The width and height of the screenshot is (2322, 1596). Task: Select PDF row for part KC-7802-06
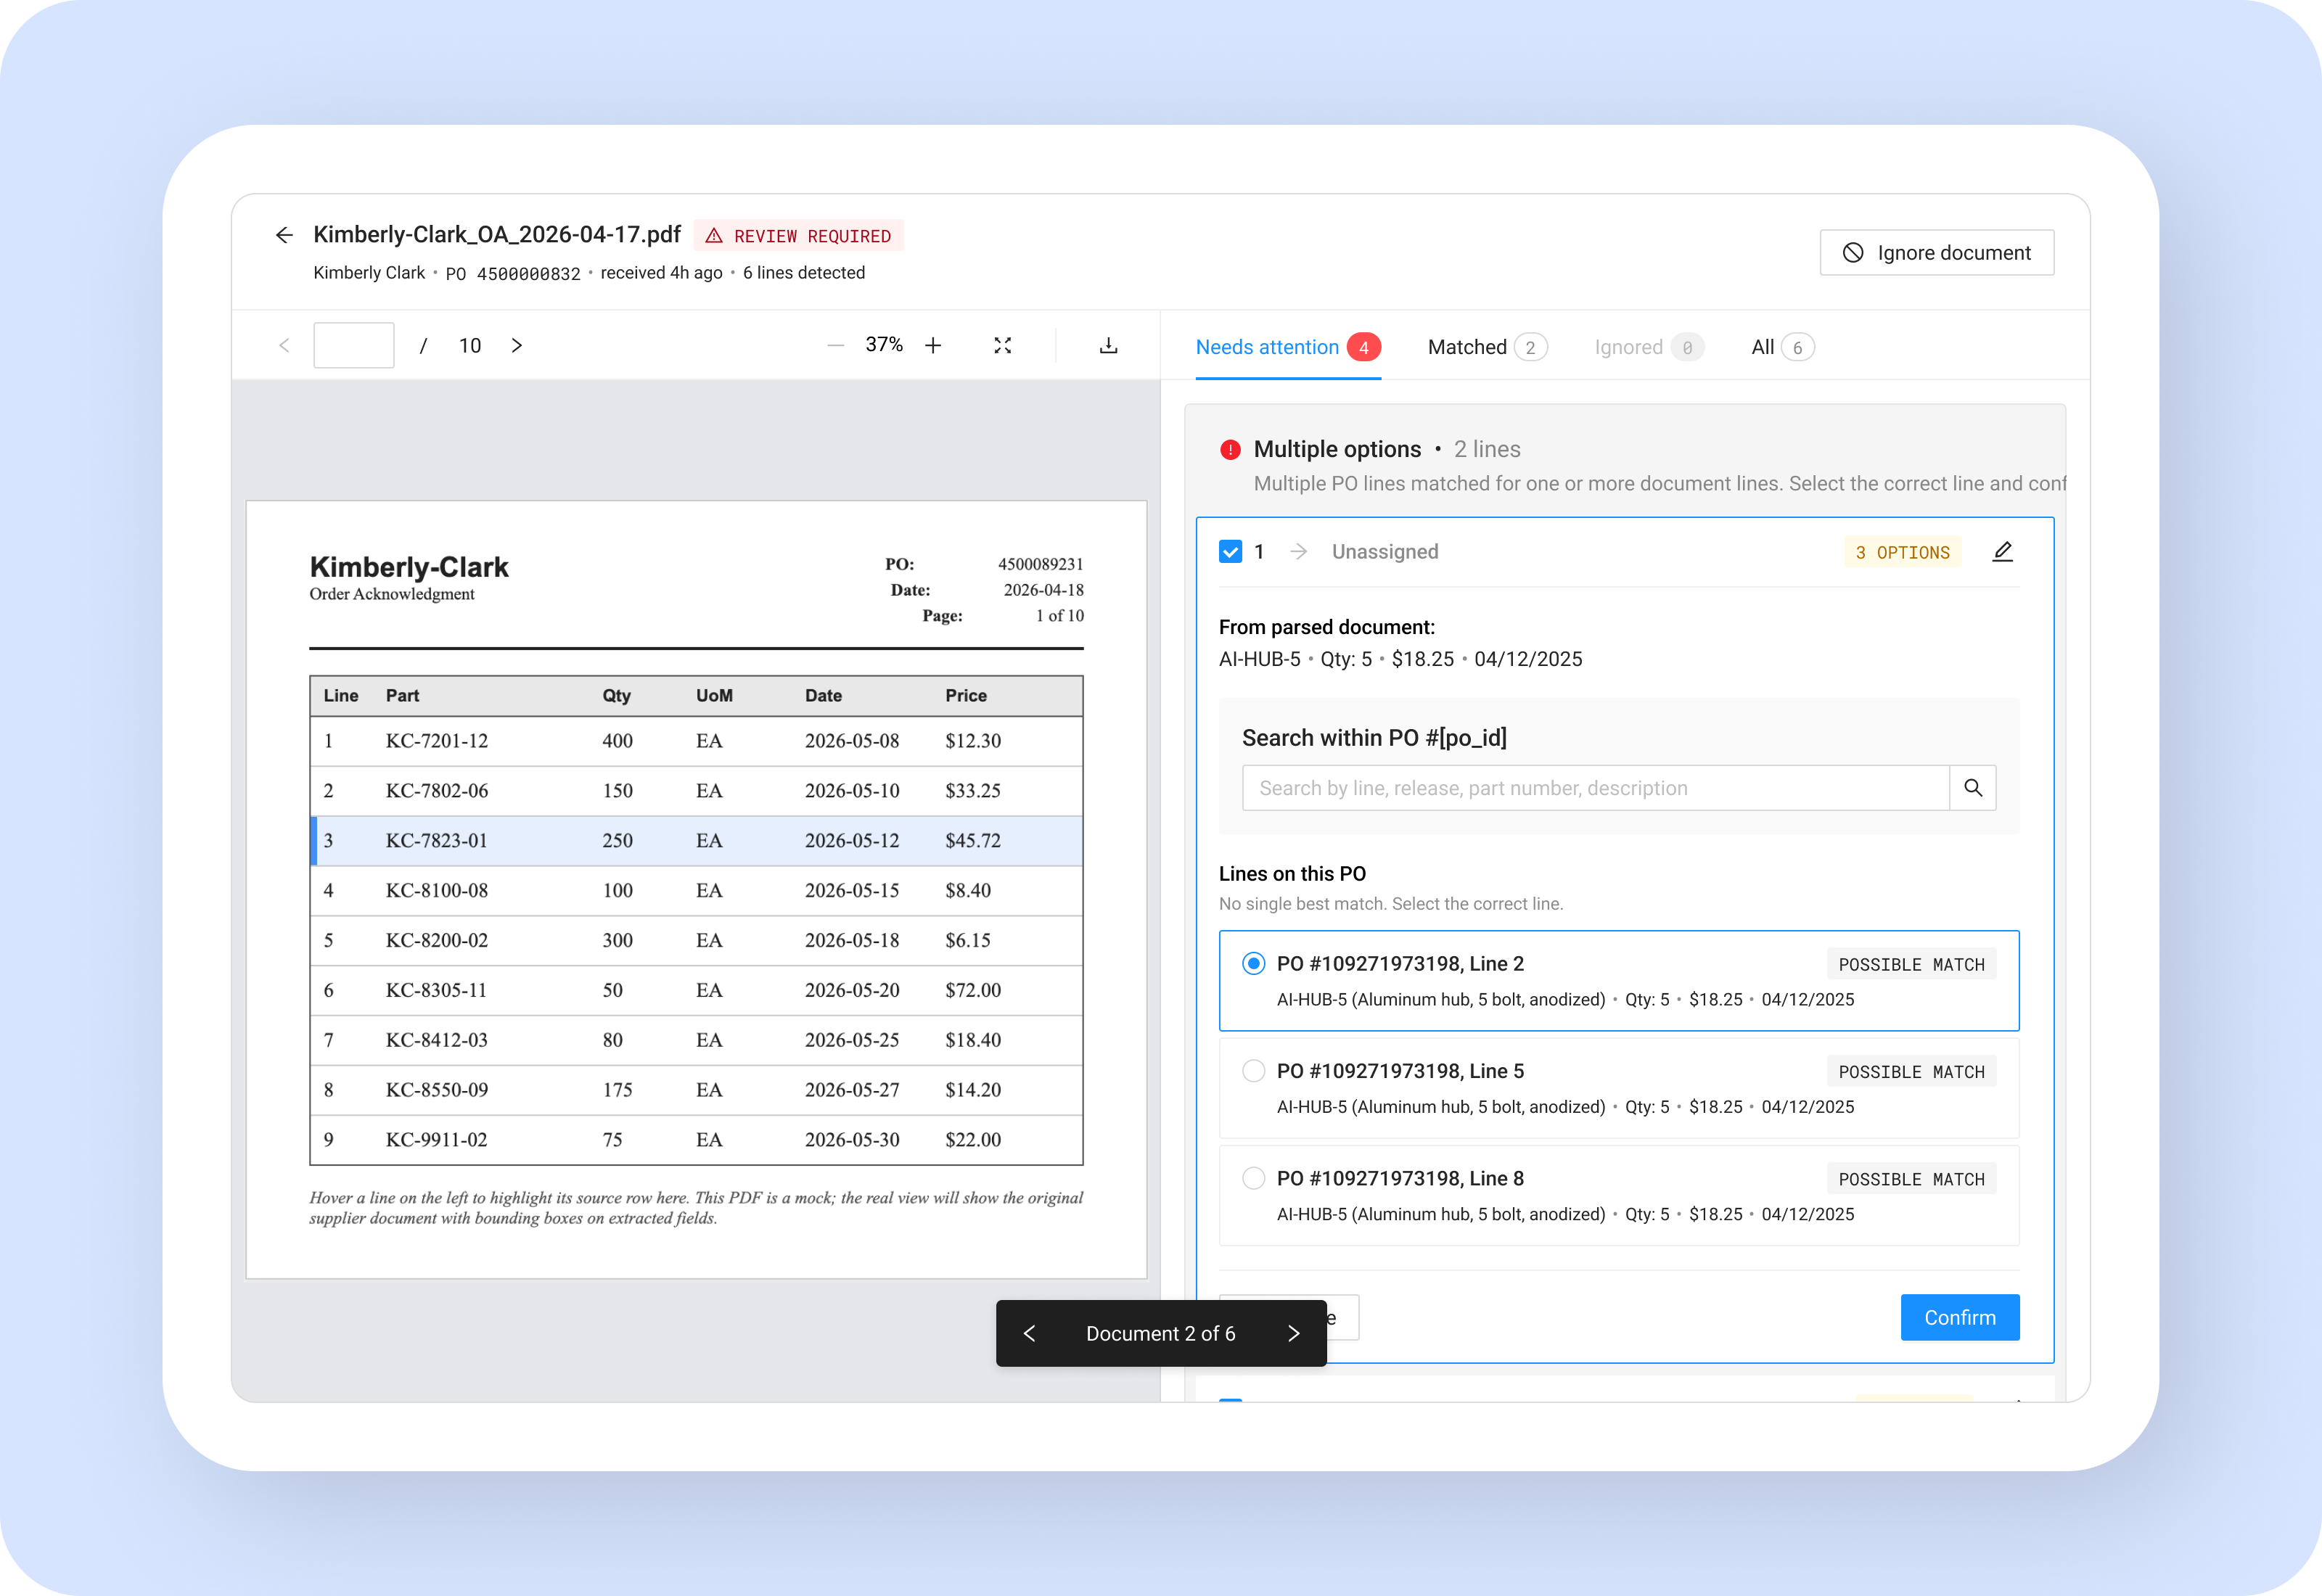tap(697, 791)
